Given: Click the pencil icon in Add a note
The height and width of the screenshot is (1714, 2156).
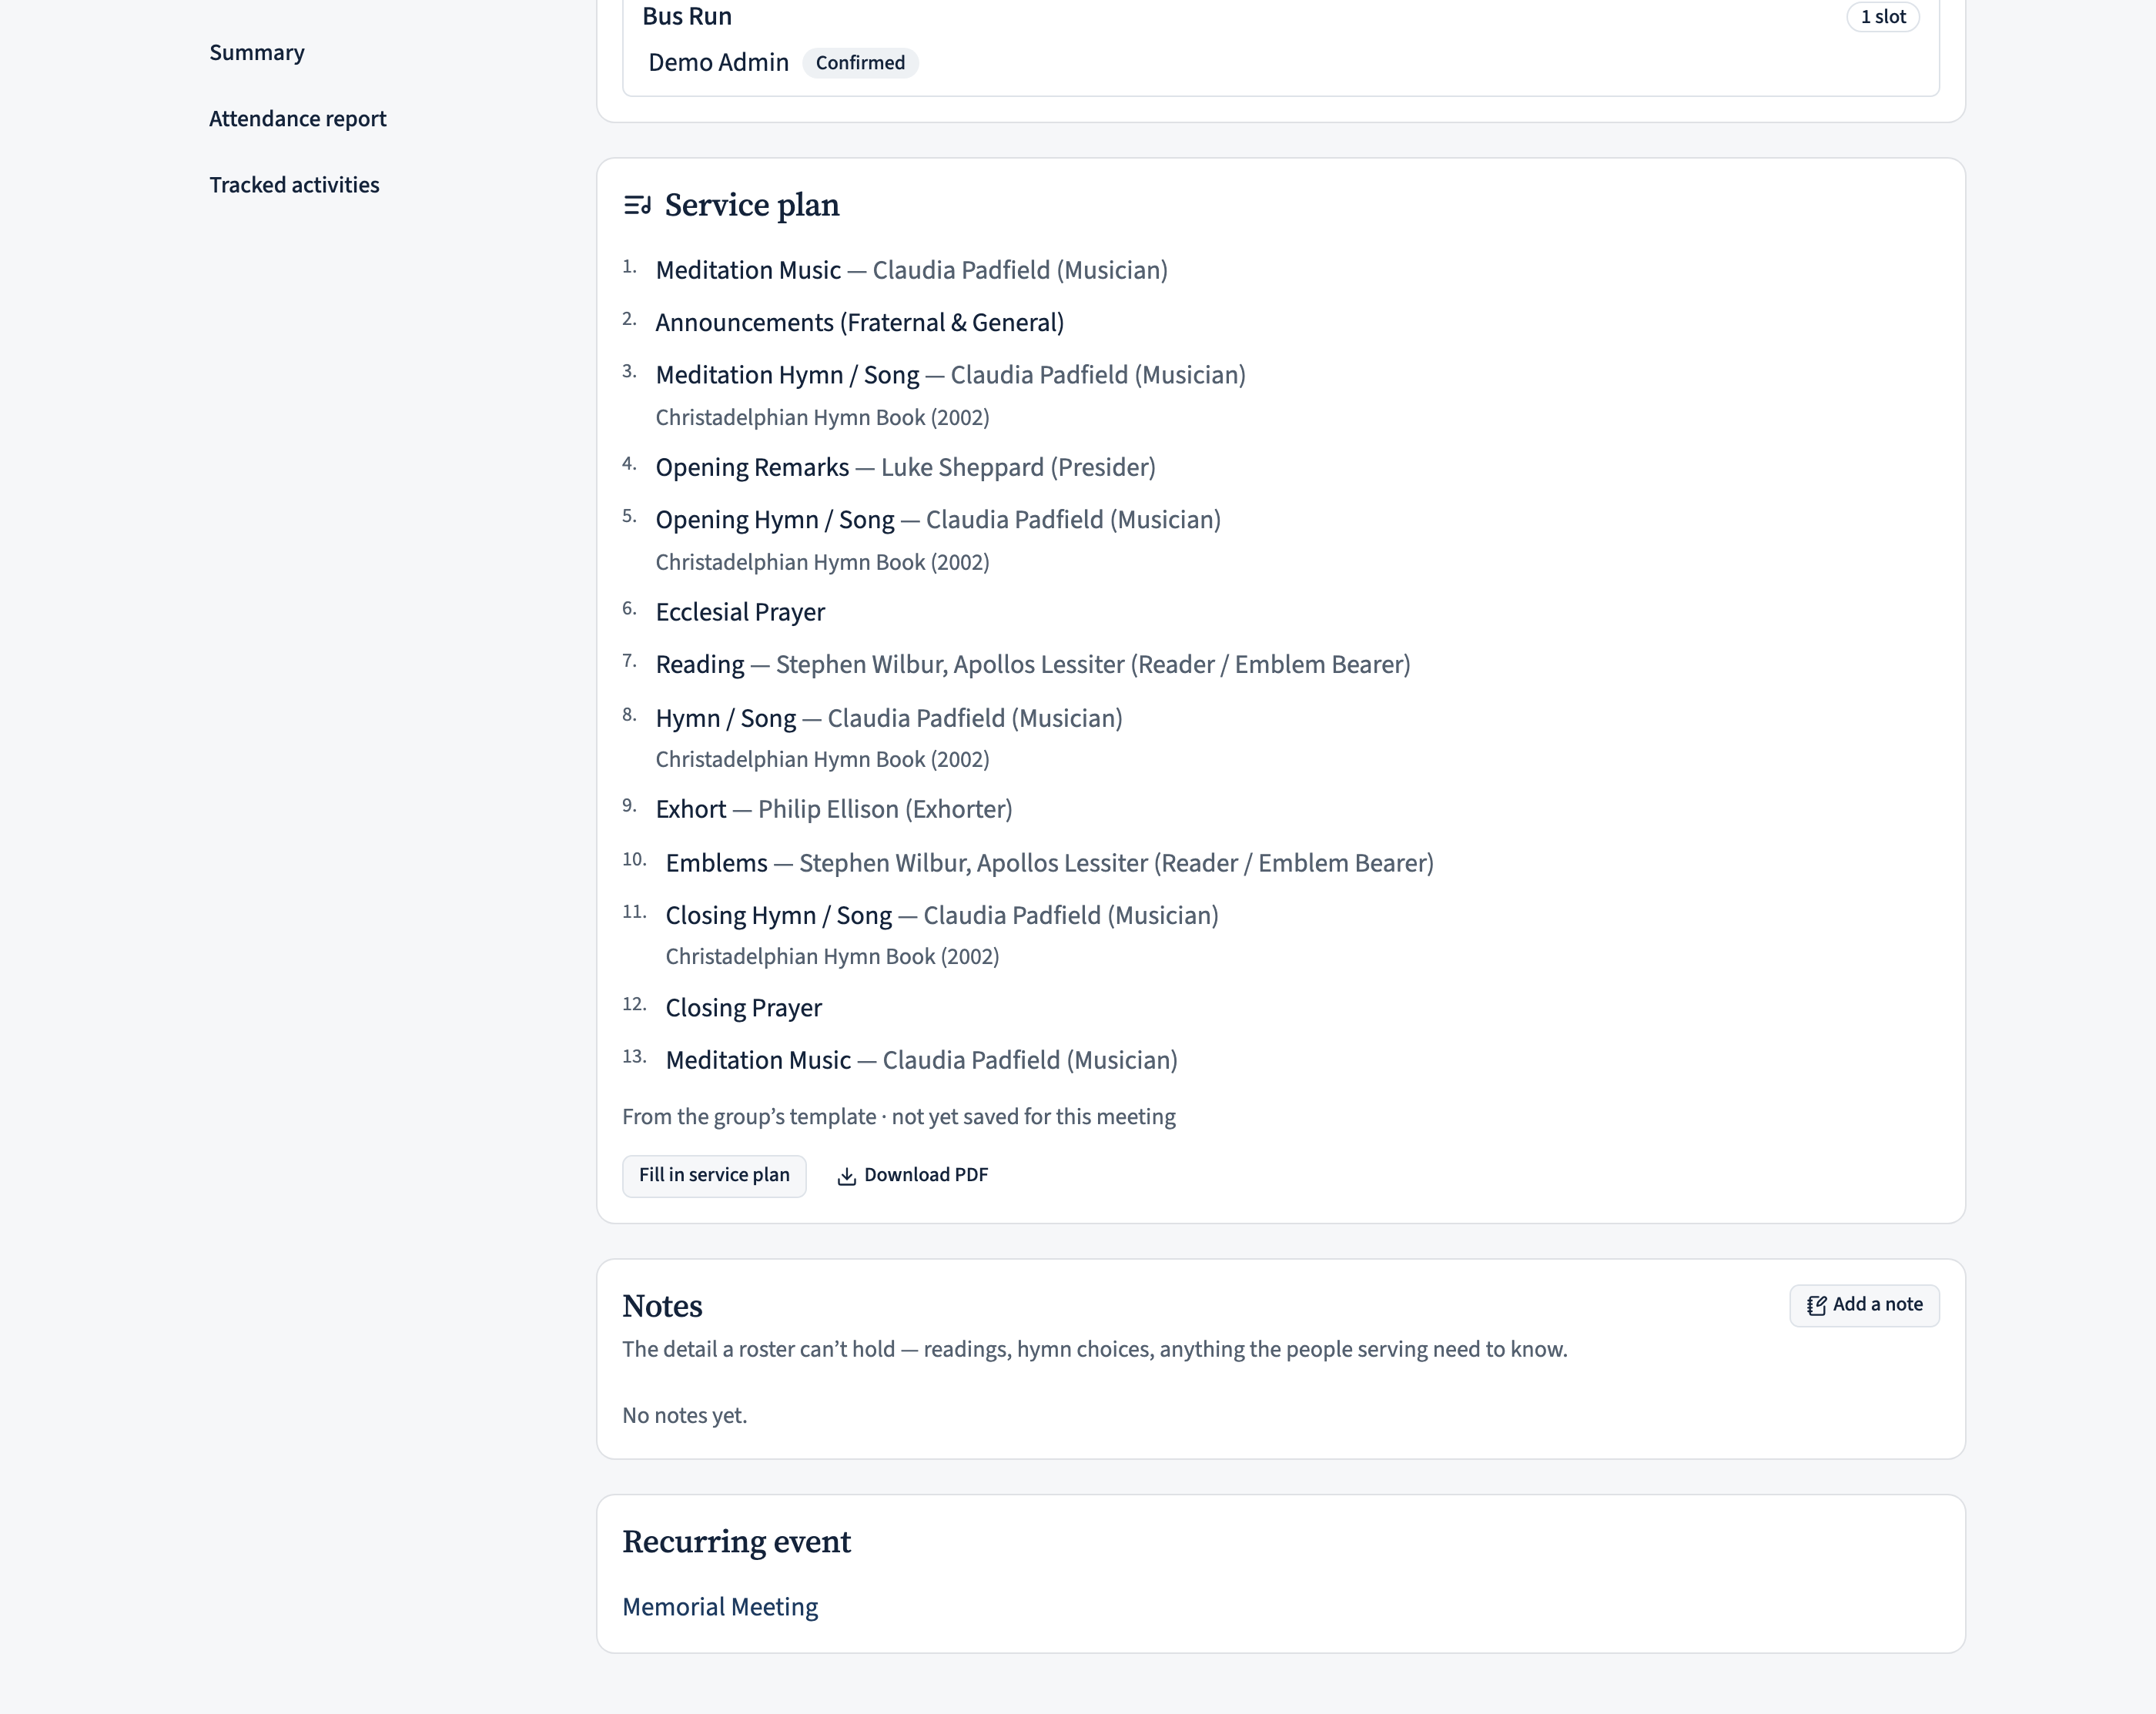Looking at the screenshot, I should click(1816, 1305).
